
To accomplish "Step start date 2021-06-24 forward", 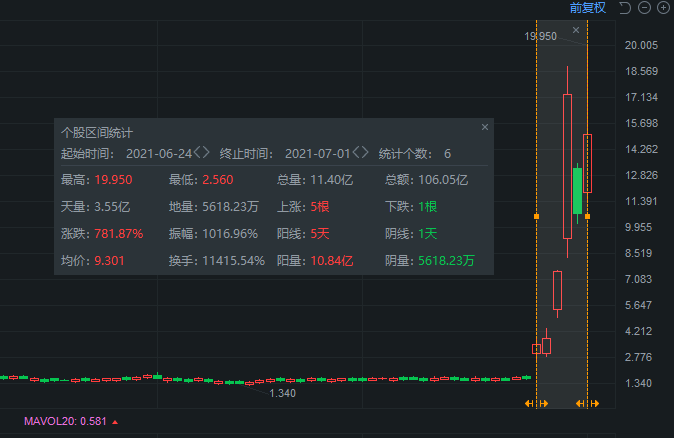I will tap(207, 153).
